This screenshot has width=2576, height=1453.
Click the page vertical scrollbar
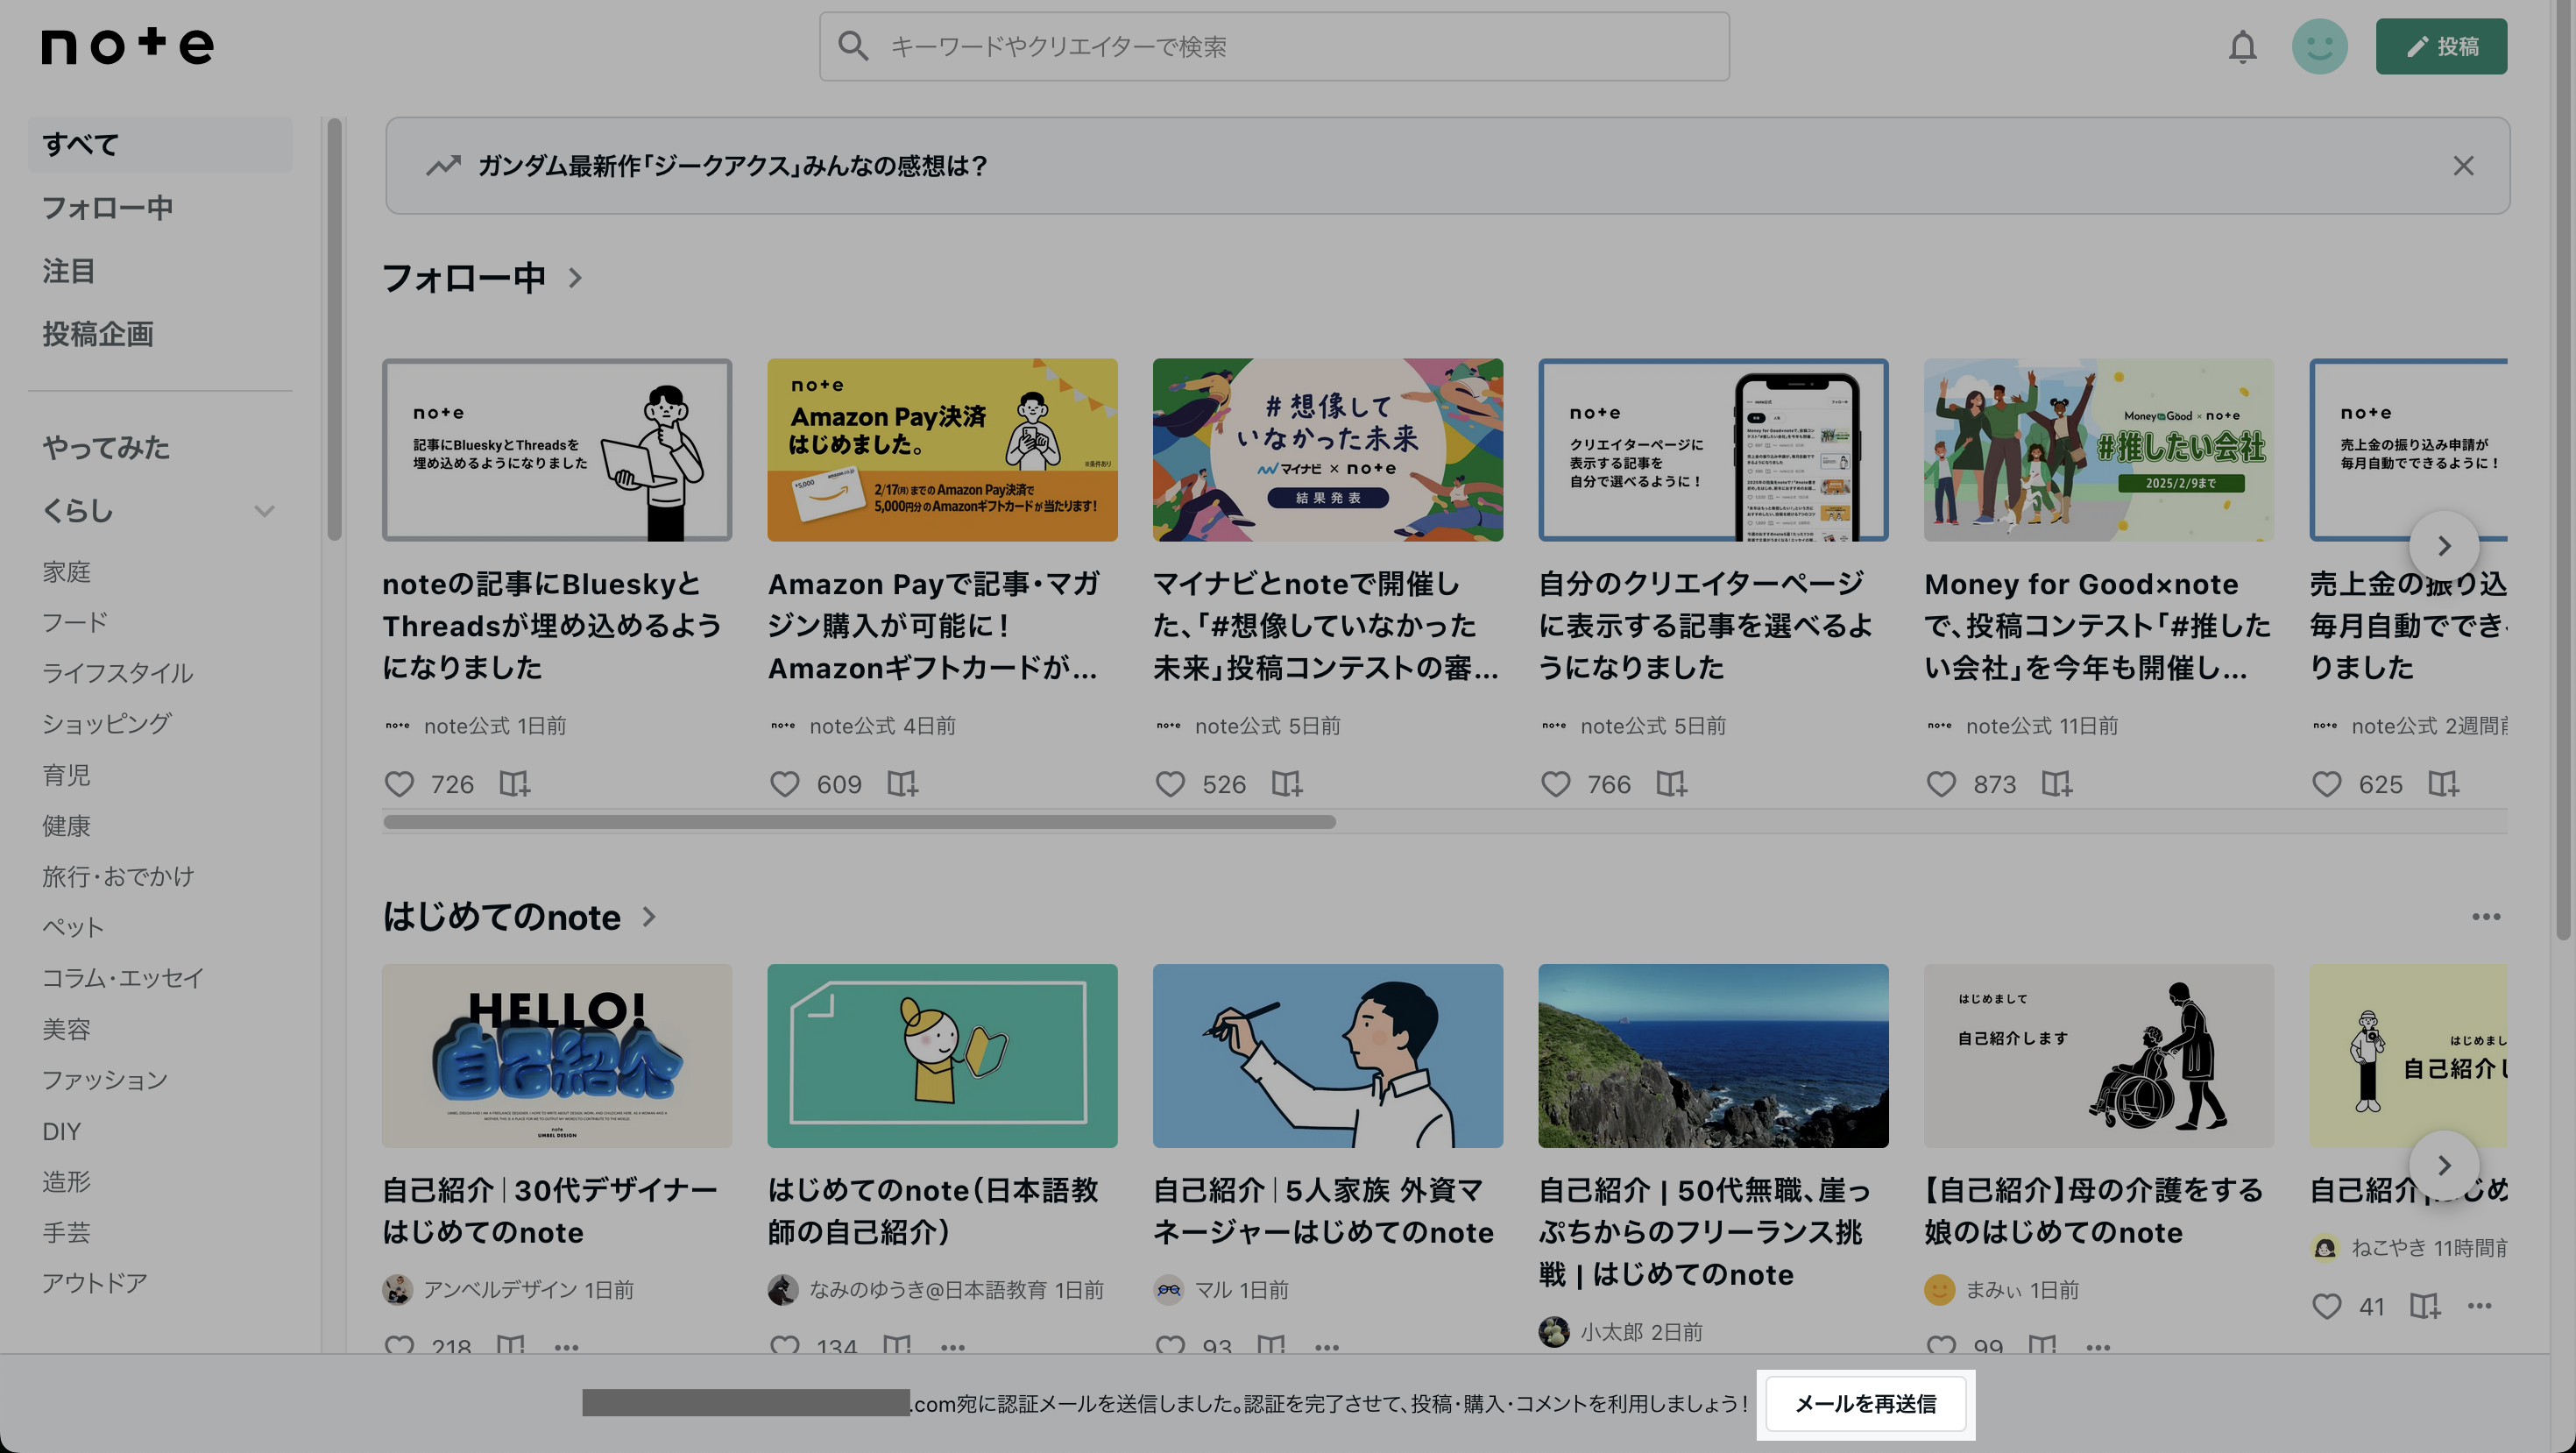2563,470
